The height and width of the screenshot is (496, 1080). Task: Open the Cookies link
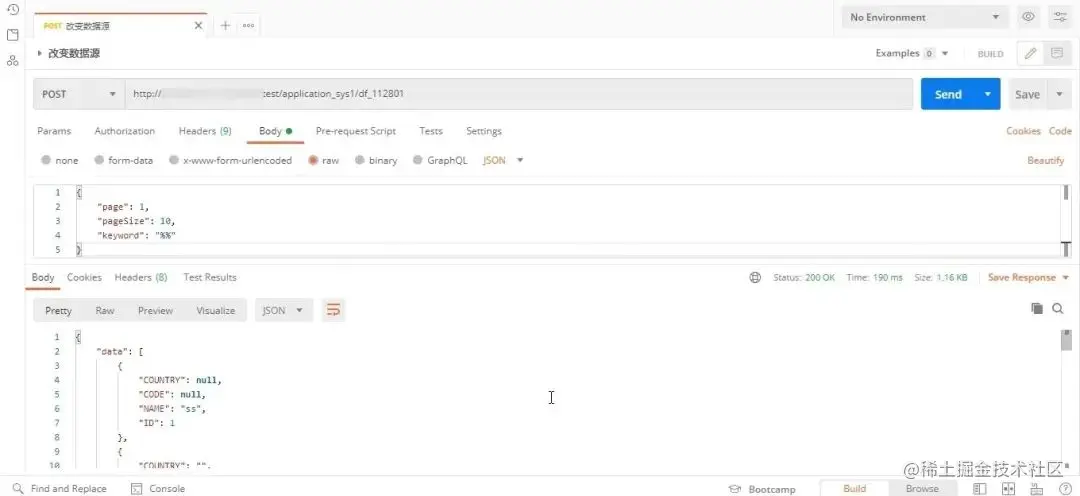[1024, 131]
